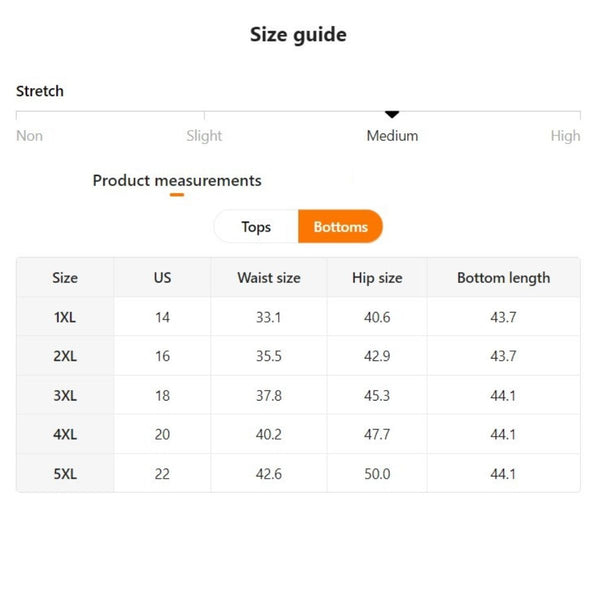This screenshot has width=600, height=600.
Task: Select the 4XL size row label
Action: coord(65,435)
